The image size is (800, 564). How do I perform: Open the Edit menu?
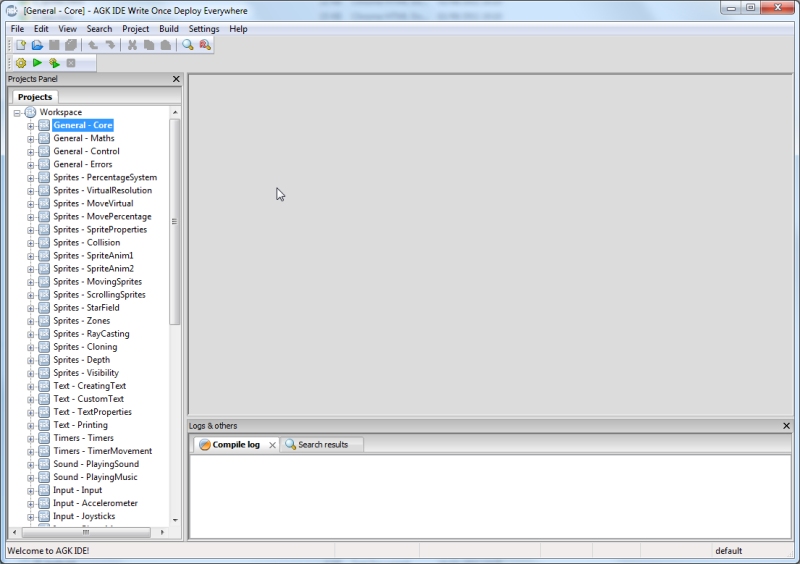[x=41, y=29]
